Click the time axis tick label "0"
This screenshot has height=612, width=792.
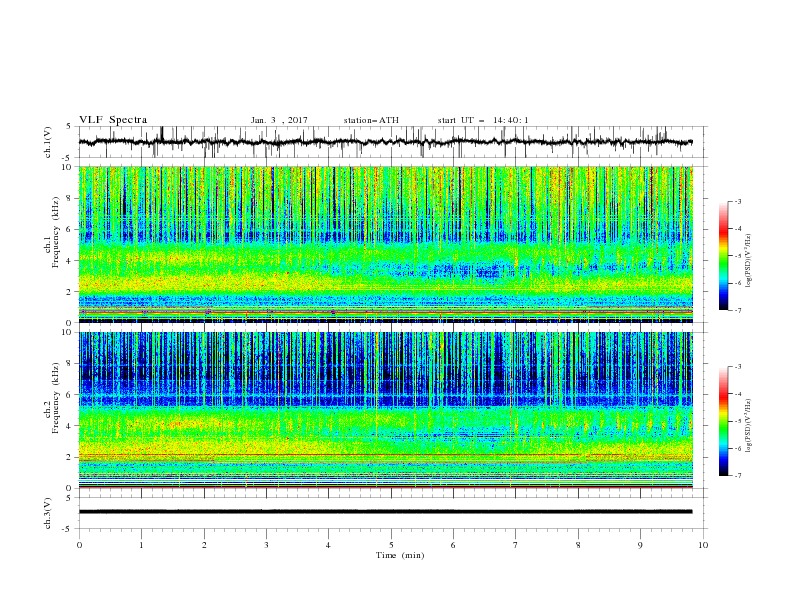click(x=79, y=545)
